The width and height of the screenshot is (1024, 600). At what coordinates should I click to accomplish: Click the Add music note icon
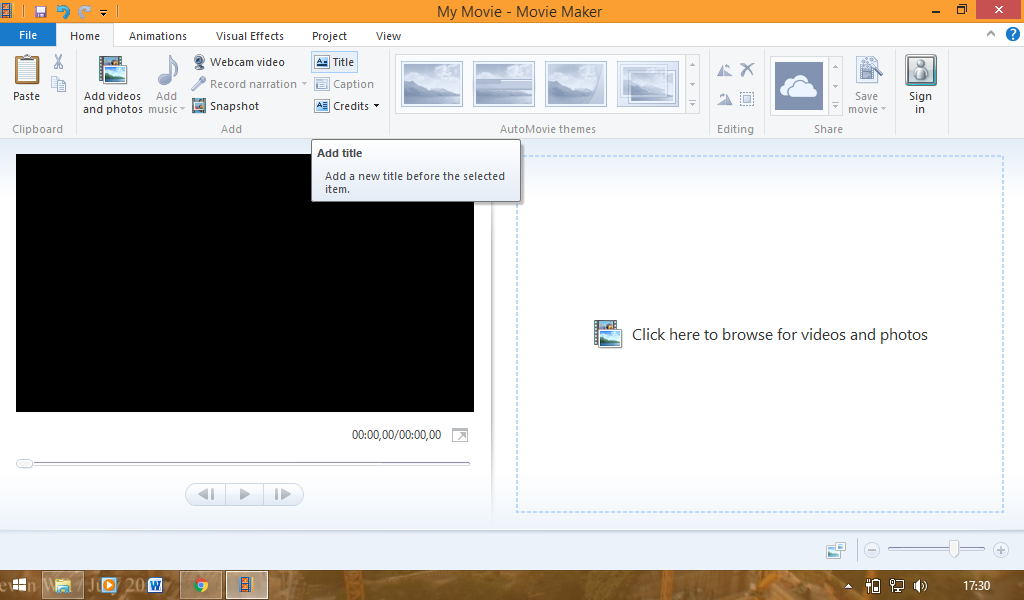click(167, 71)
